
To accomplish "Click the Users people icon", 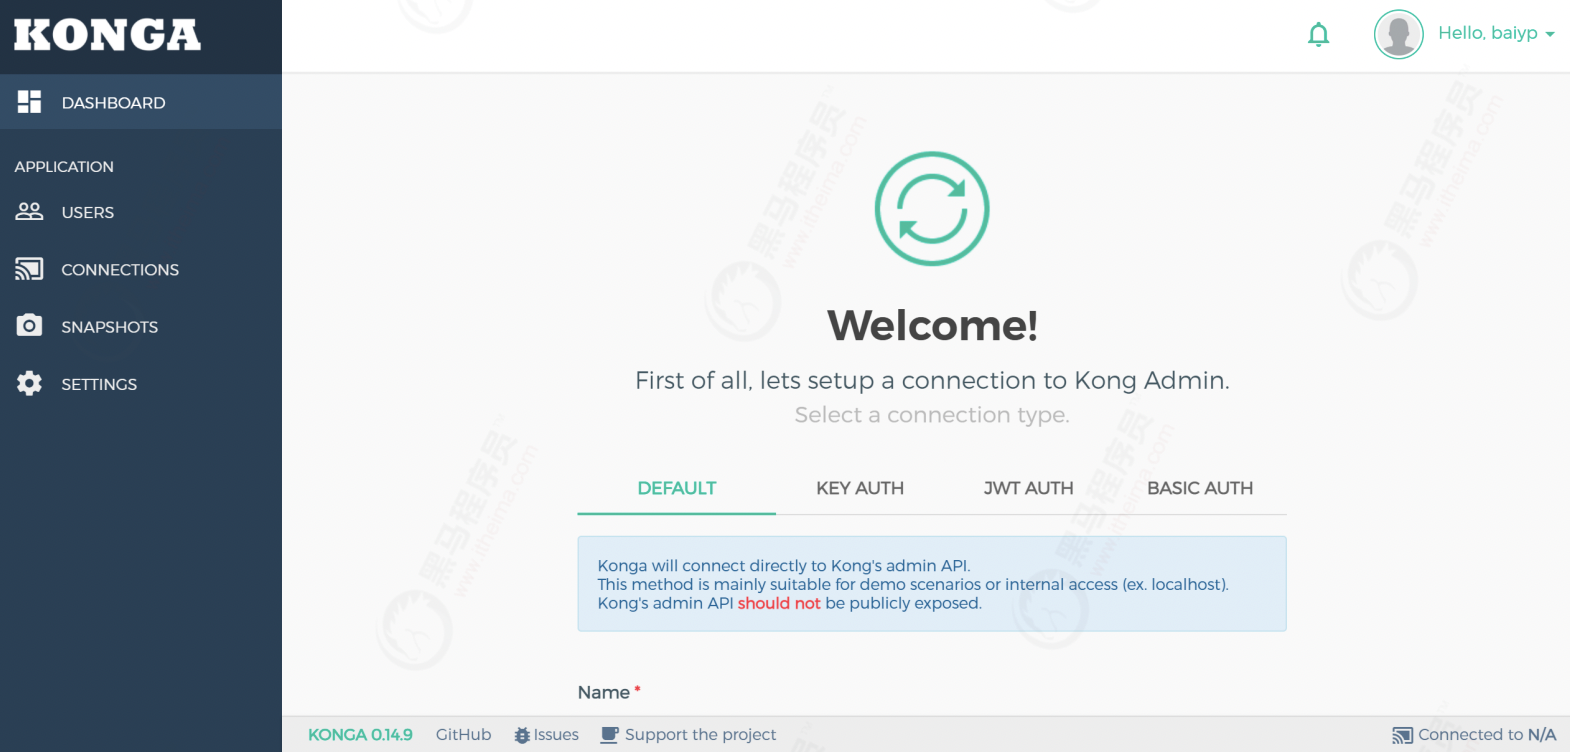I will [x=30, y=212].
